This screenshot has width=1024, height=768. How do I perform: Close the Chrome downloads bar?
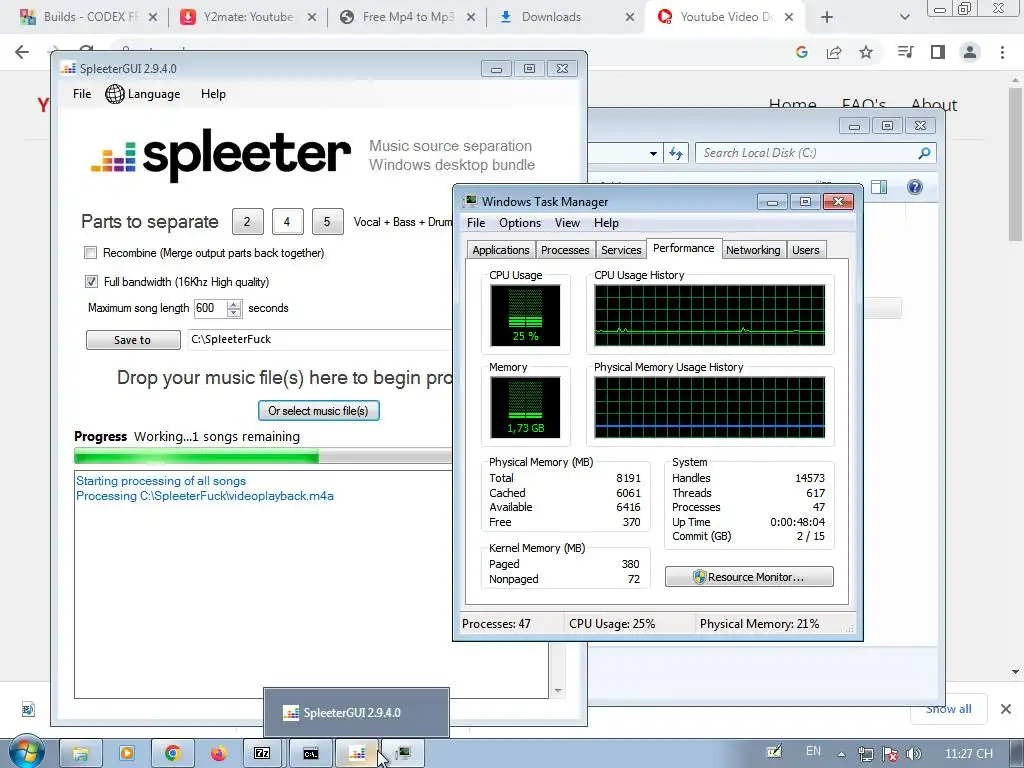click(1006, 709)
